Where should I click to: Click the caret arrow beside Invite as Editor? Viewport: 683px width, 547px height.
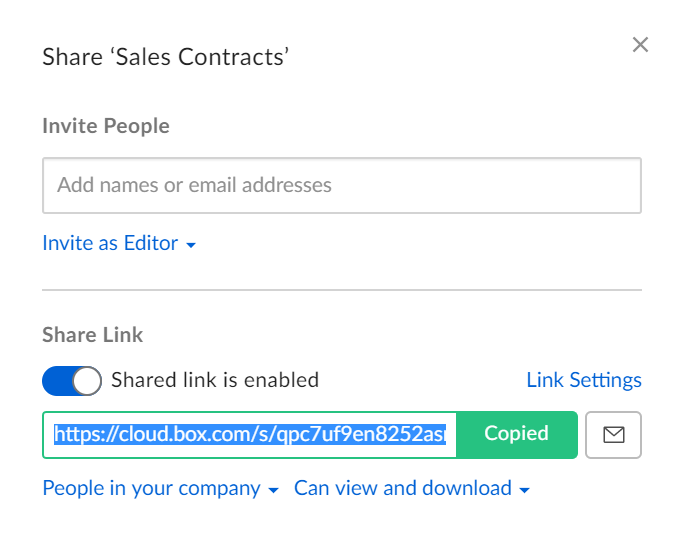point(191,245)
